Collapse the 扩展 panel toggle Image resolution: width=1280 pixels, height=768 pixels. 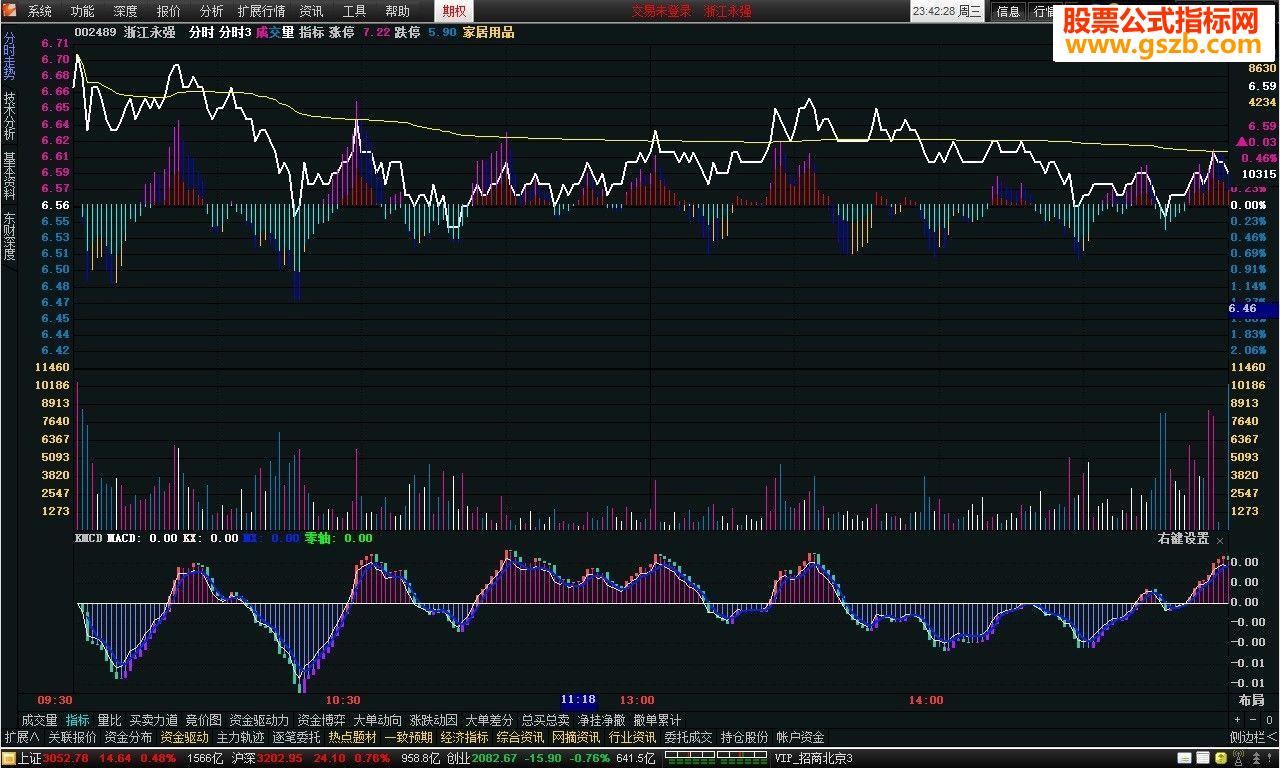point(21,737)
